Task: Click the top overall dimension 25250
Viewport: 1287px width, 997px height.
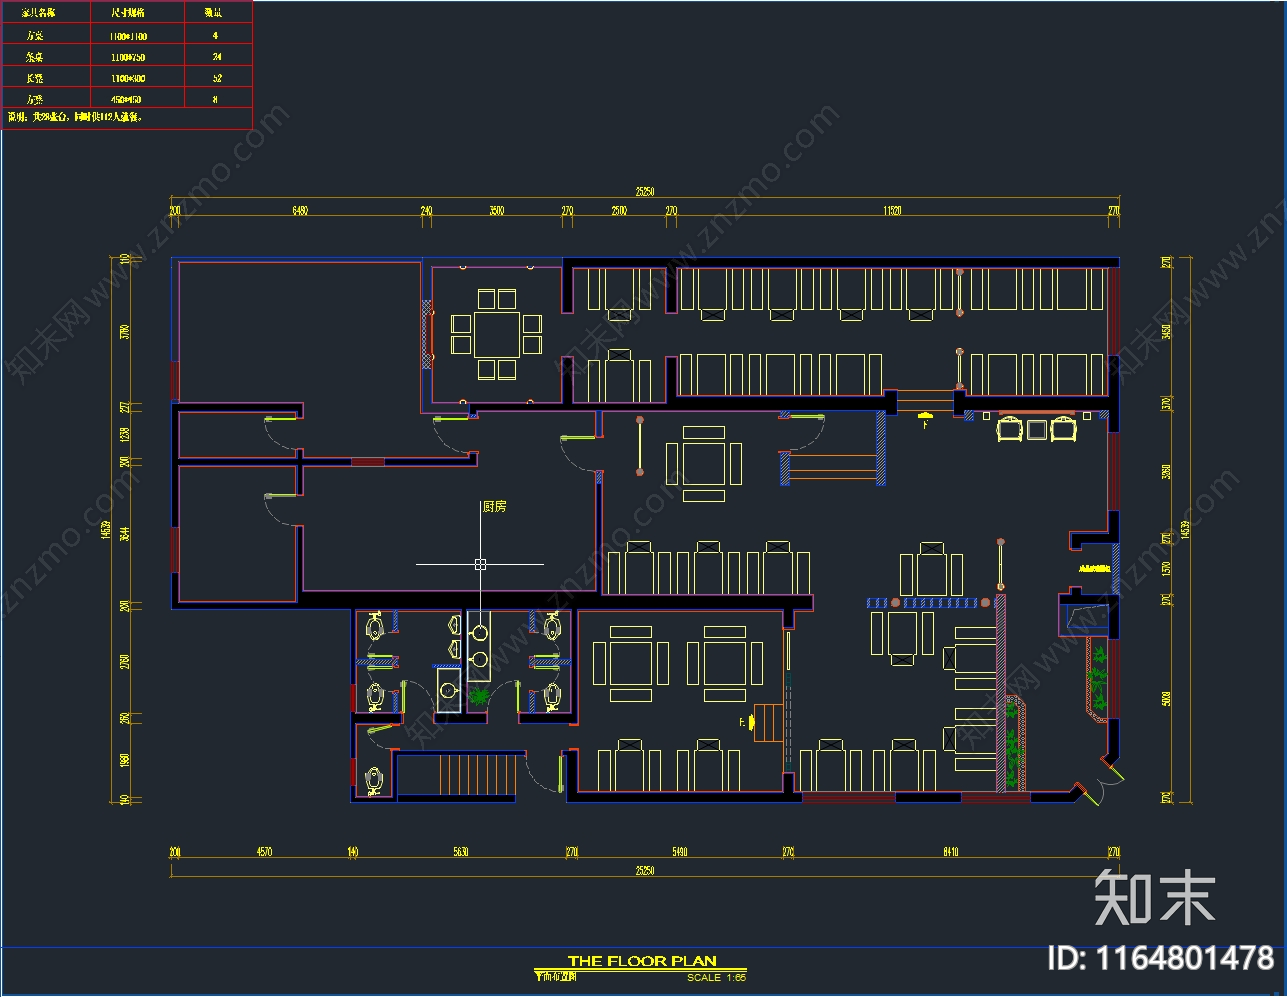Action: [x=645, y=191]
